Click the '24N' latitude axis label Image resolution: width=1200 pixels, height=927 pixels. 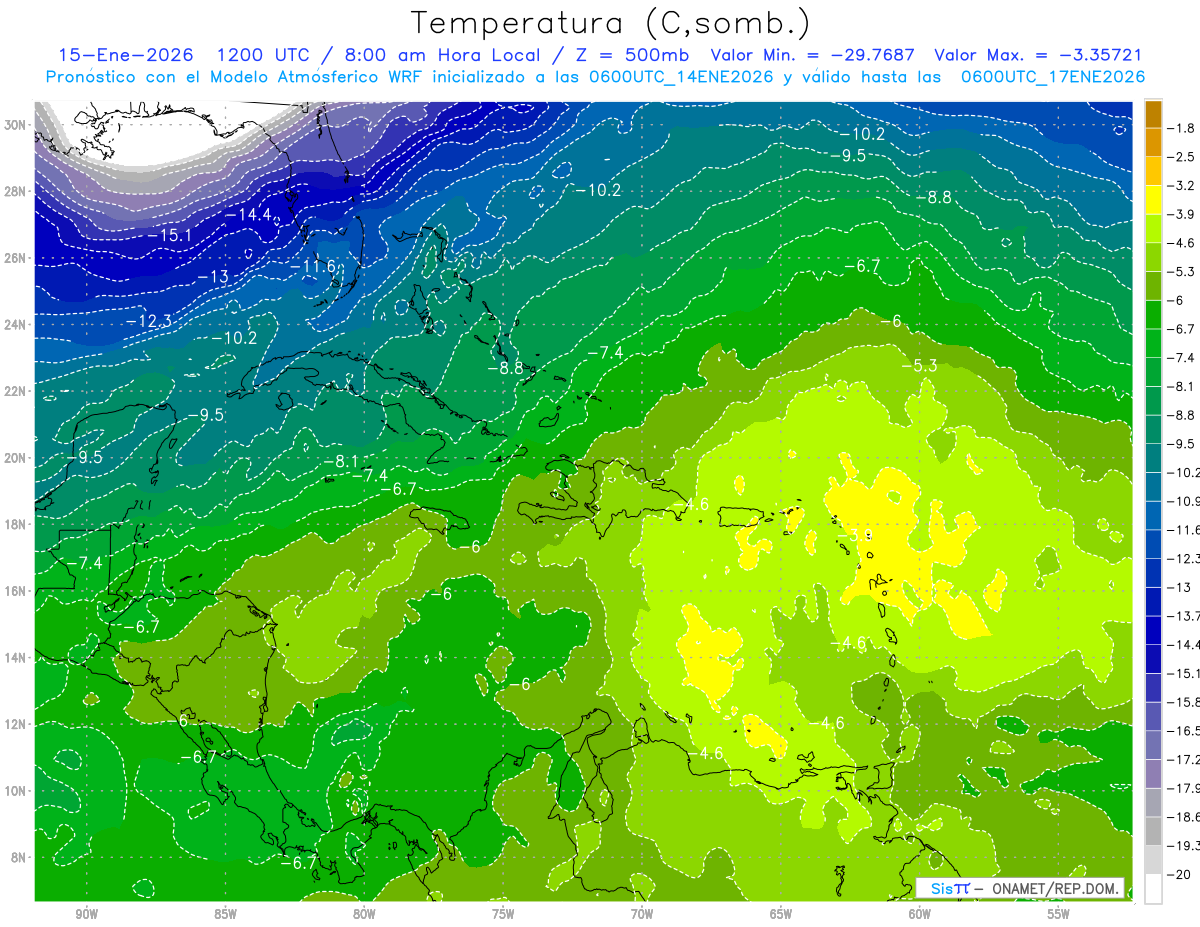(16, 324)
